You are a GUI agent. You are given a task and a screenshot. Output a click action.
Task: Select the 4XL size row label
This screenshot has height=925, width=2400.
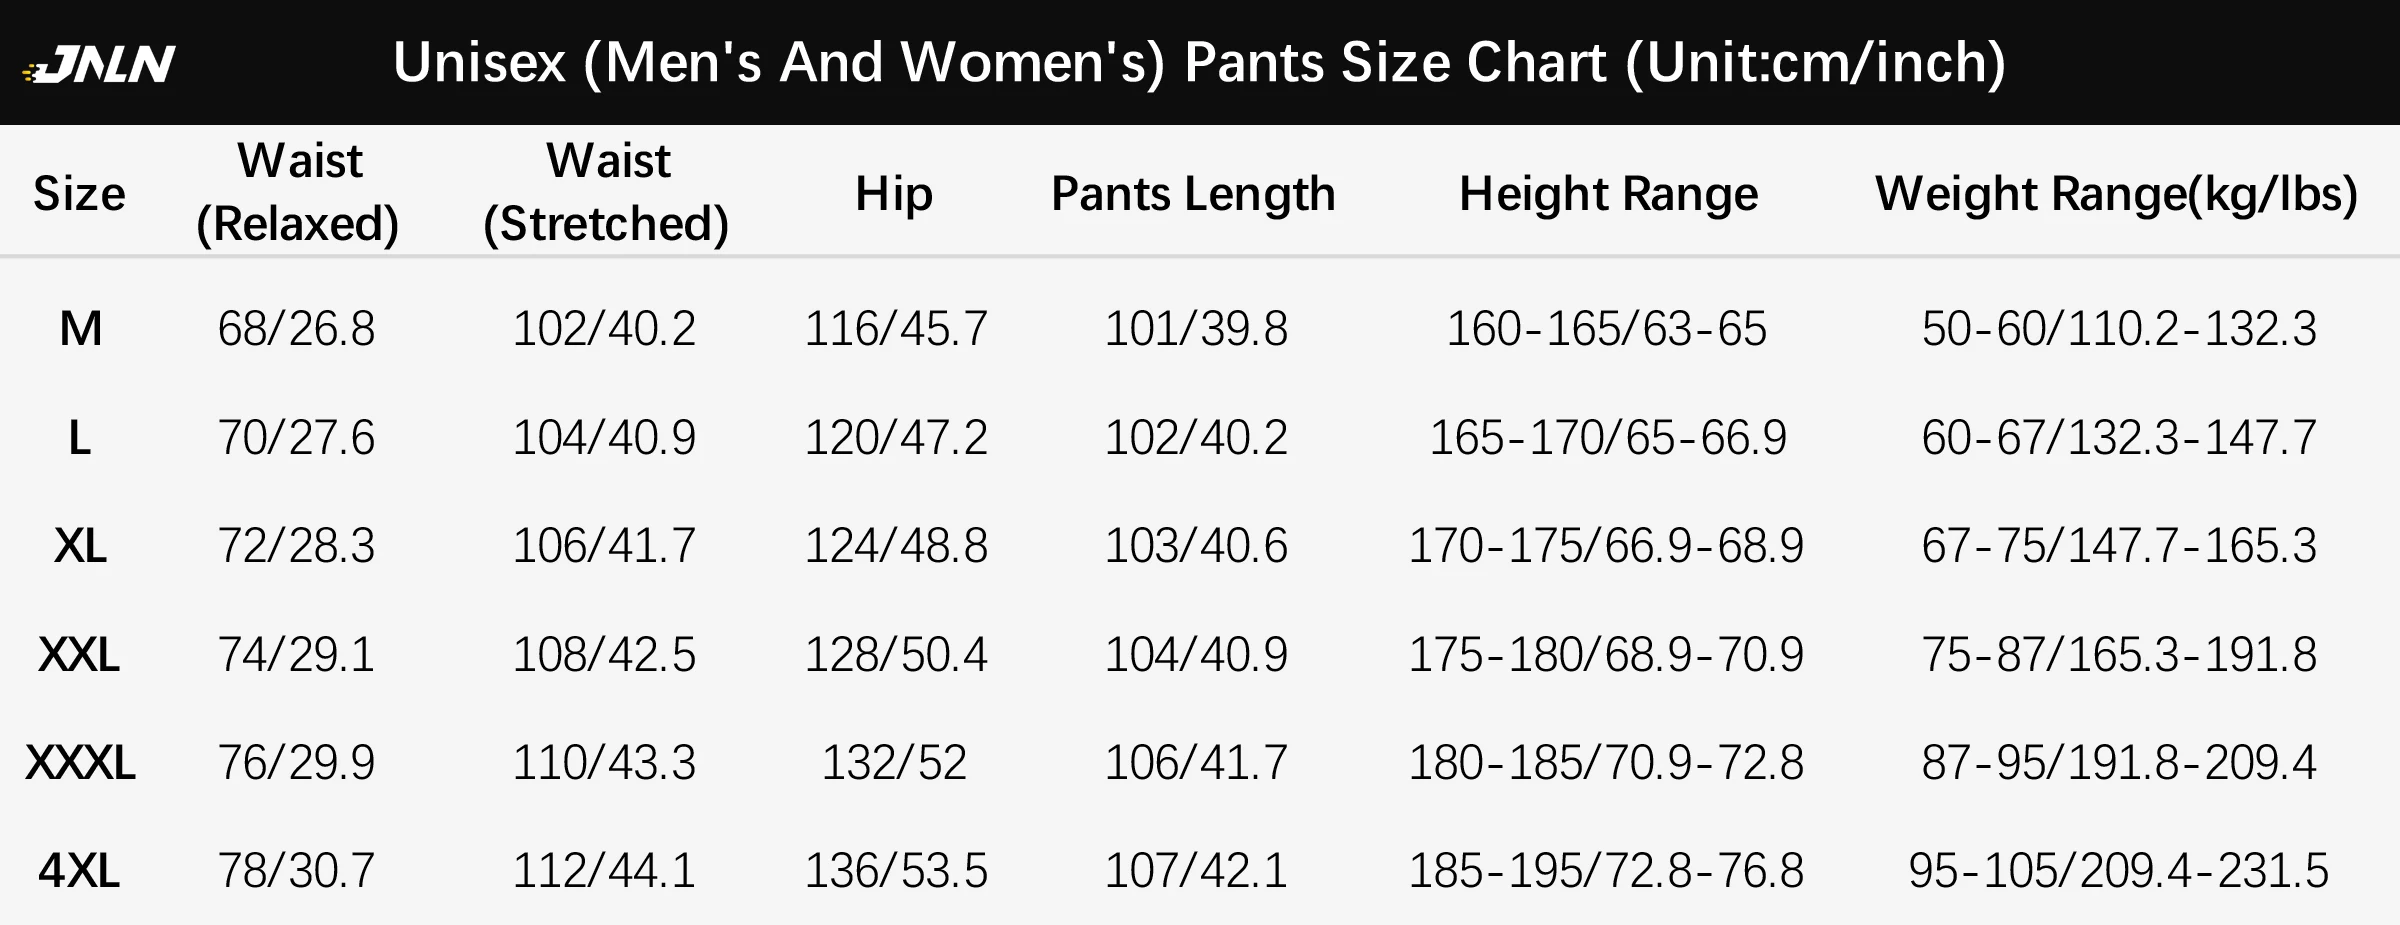[x=79, y=870]
